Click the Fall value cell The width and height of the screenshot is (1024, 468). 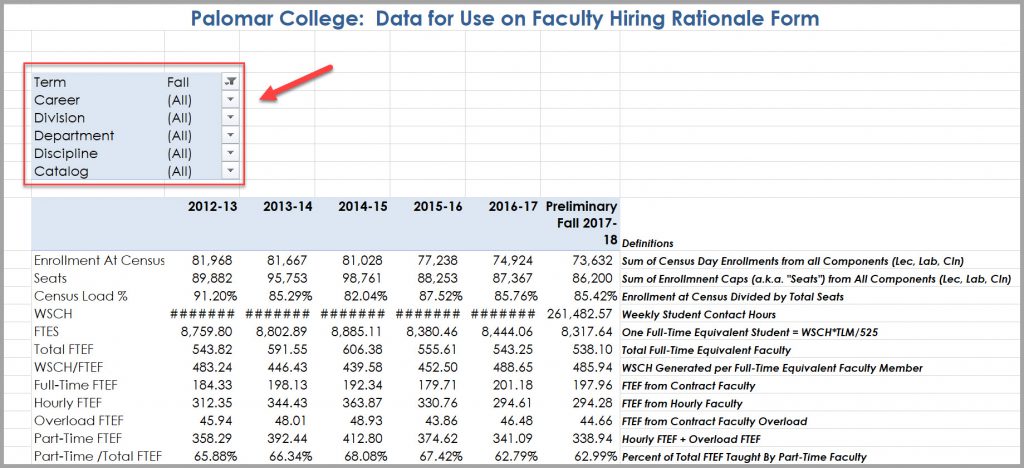tap(178, 82)
